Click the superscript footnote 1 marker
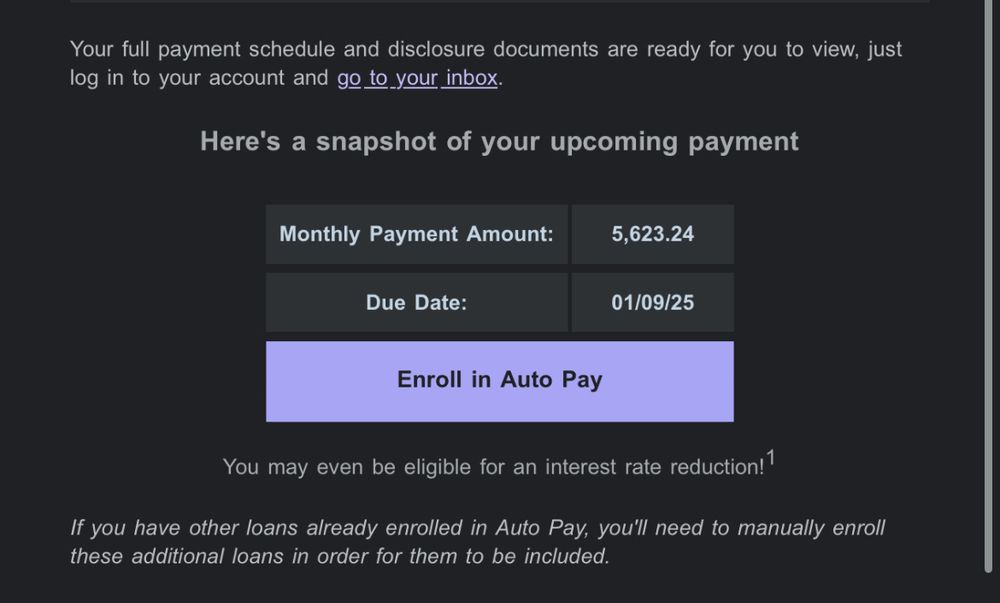Image resolution: width=1000 pixels, height=603 pixels. pyautogui.click(x=771, y=460)
